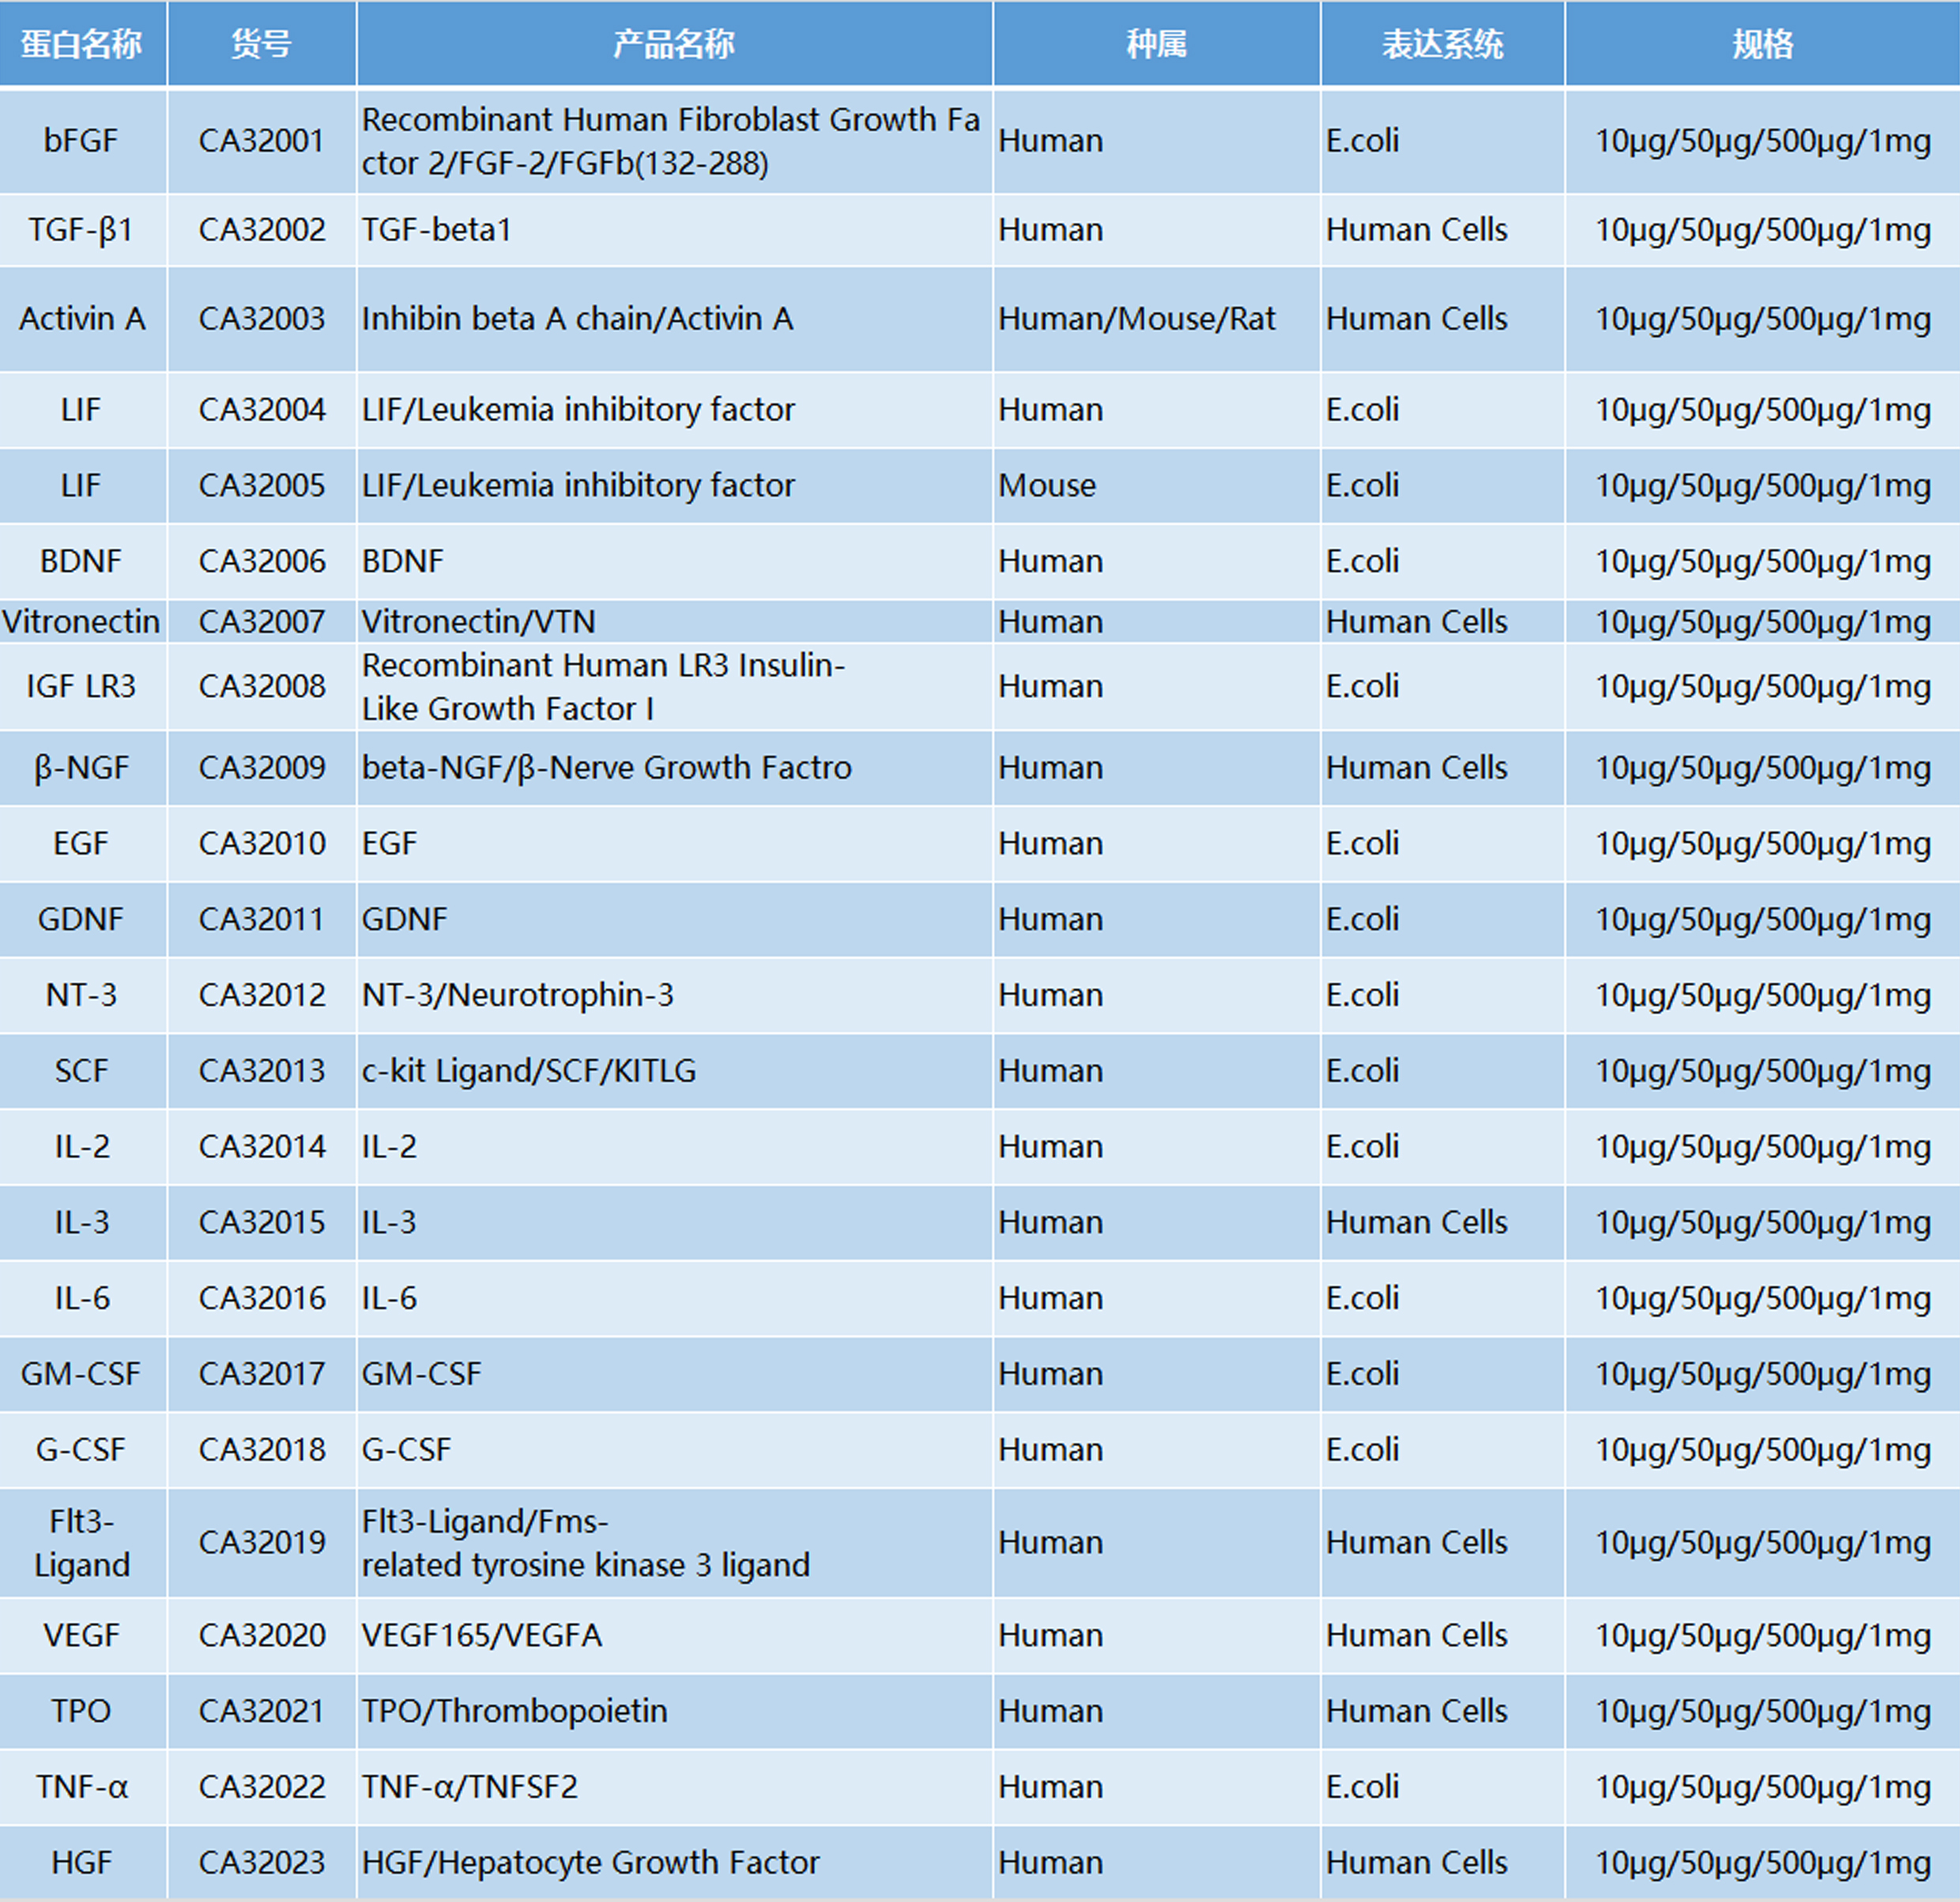Select the Human/Mouse/Rat species cell
Image resolution: width=1960 pixels, height=1902 pixels.
coord(1157,319)
